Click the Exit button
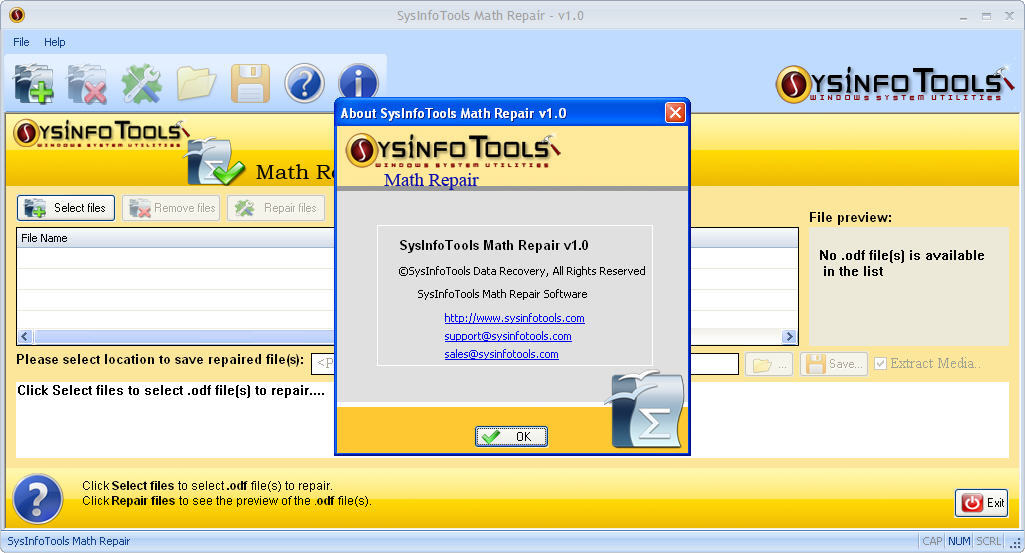Image resolution: width=1025 pixels, height=553 pixels. [x=982, y=503]
